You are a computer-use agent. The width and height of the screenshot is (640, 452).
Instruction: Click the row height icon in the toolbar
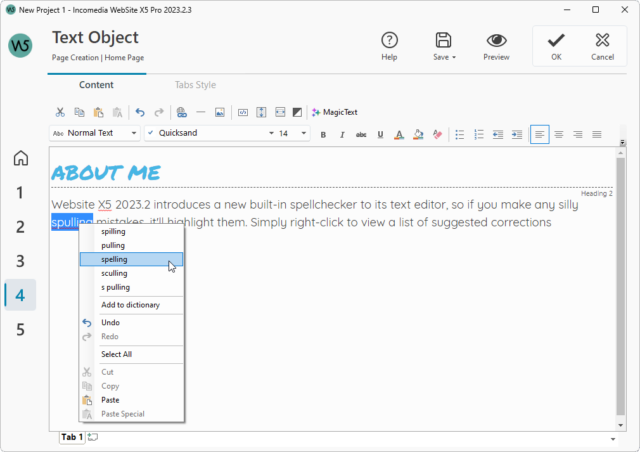pos(261,112)
